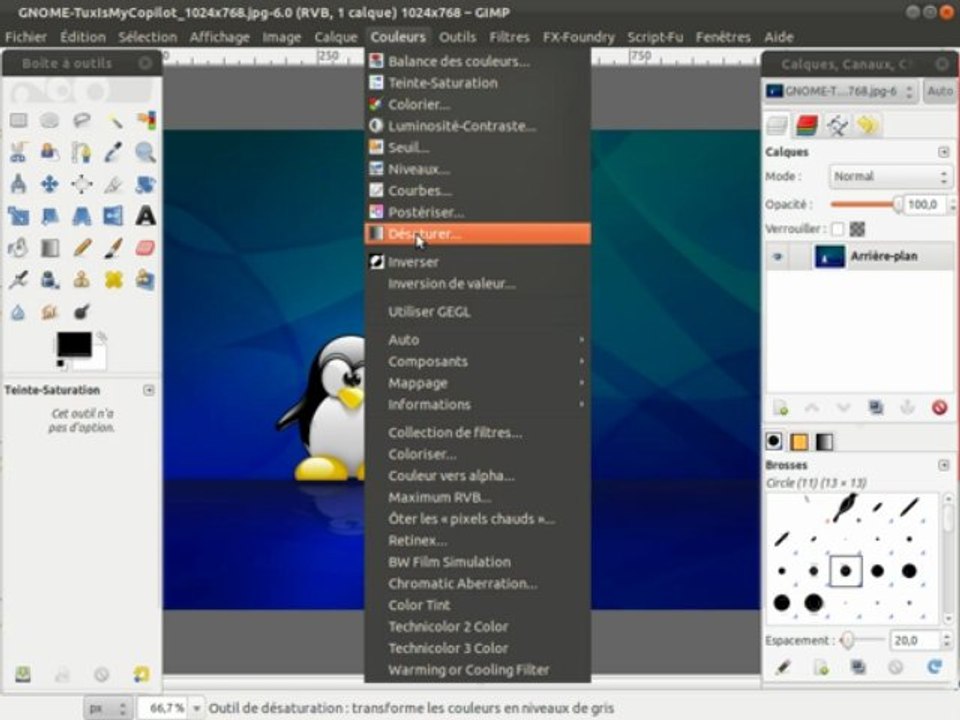Viewport: 960px width, 720px height.
Task: Select the Blend gradient tool
Action: point(50,247)
